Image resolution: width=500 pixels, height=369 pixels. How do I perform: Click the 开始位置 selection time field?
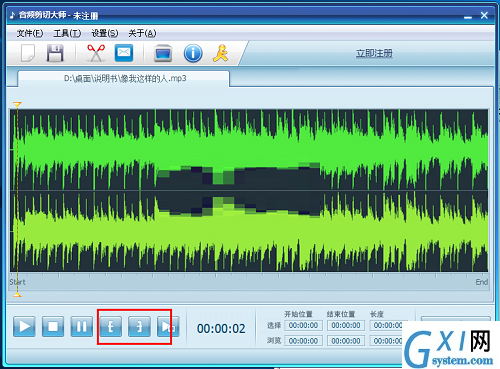point(303,325)
